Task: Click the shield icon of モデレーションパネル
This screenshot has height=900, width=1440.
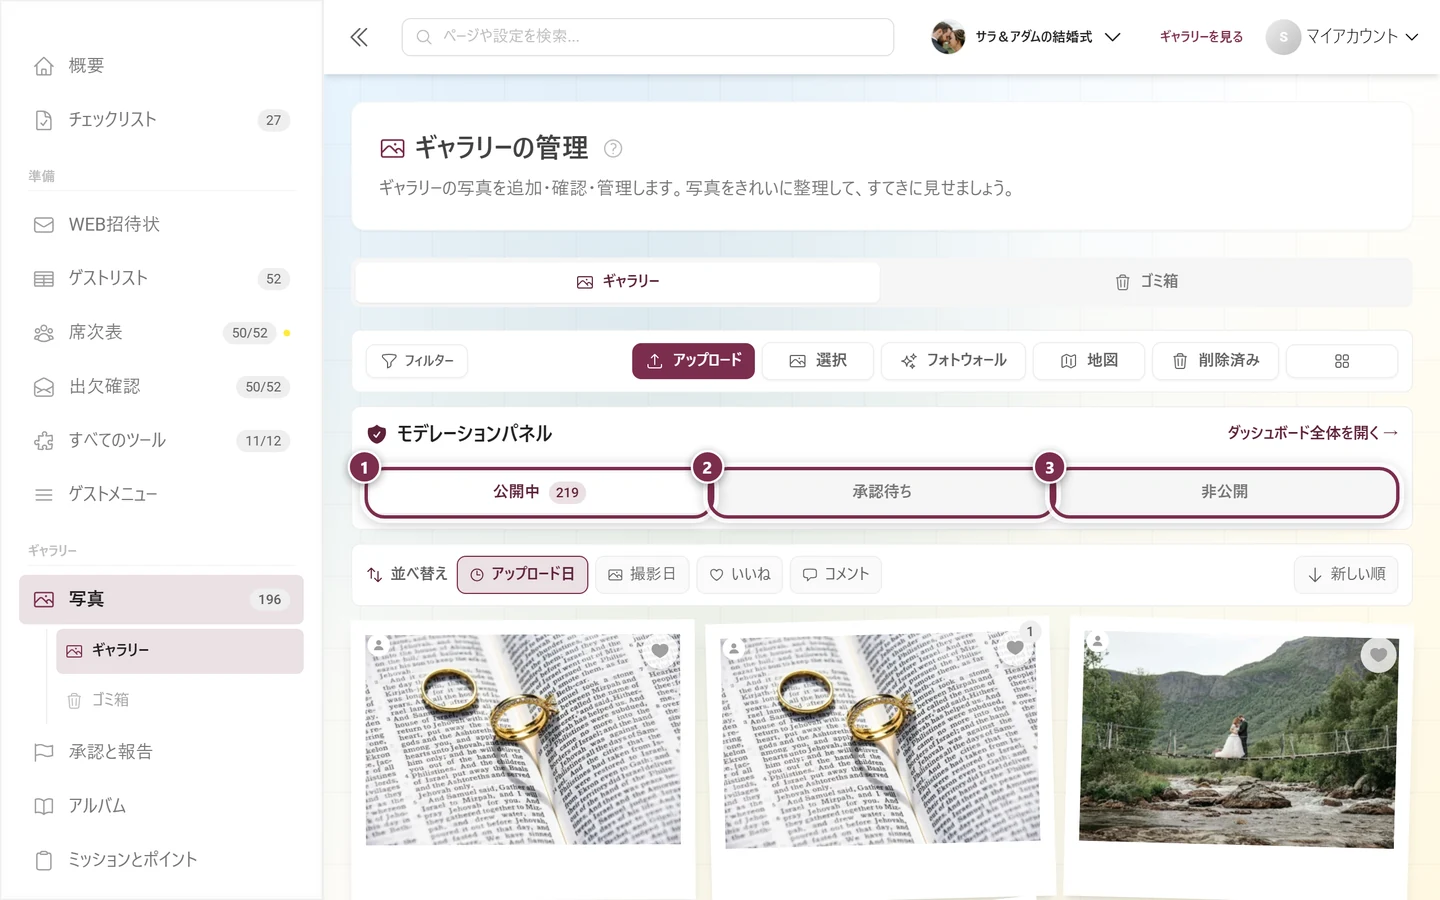Action: (x=377, y=434)
